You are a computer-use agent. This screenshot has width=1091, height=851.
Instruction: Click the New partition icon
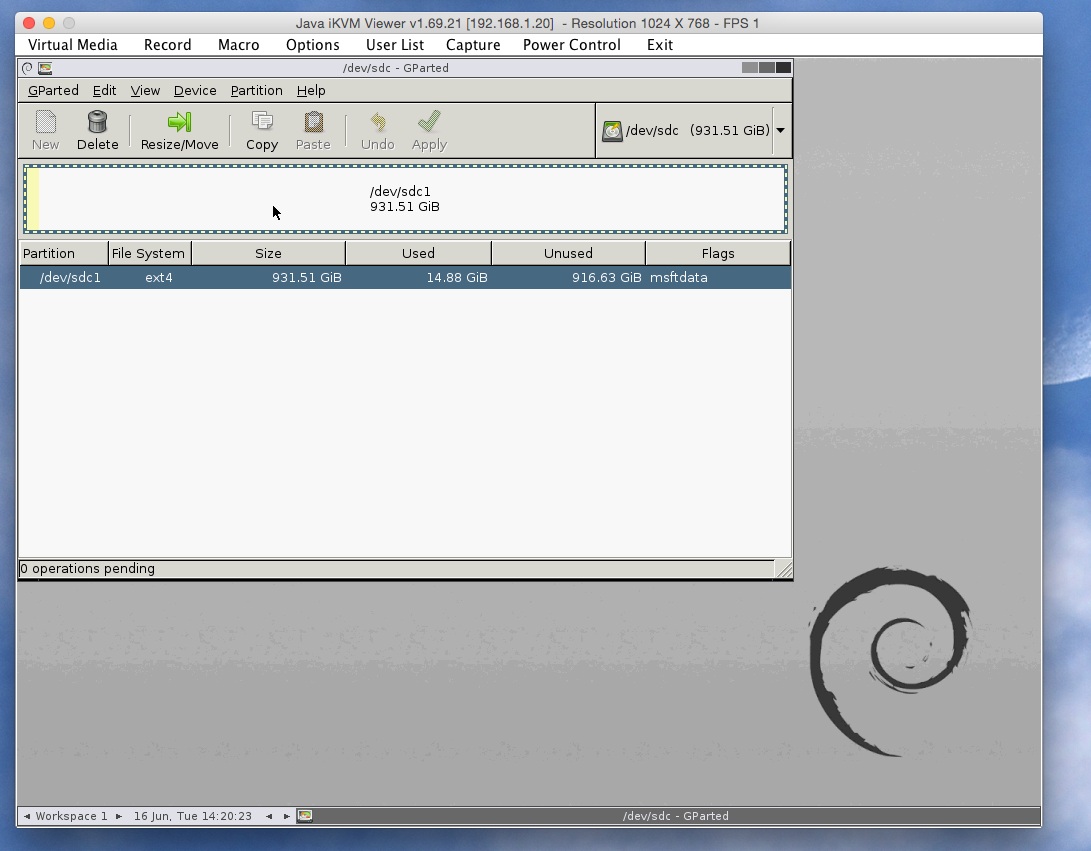pyautogui.click(x=46, y=122)
